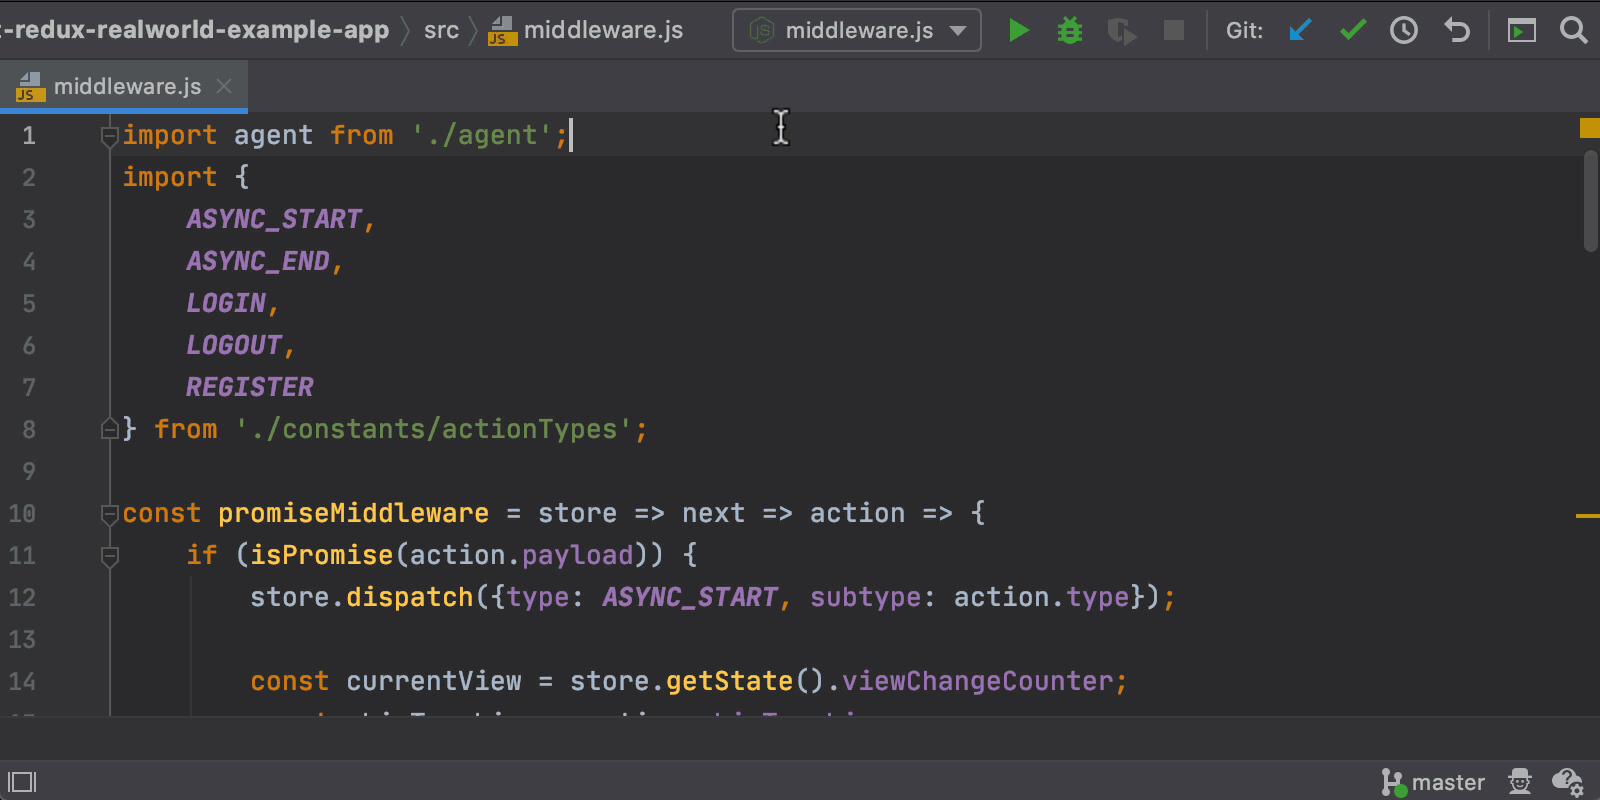The image size is (1600, 800).
Task: Show Git history via the clock icon
Action: tap(1404, 31)
